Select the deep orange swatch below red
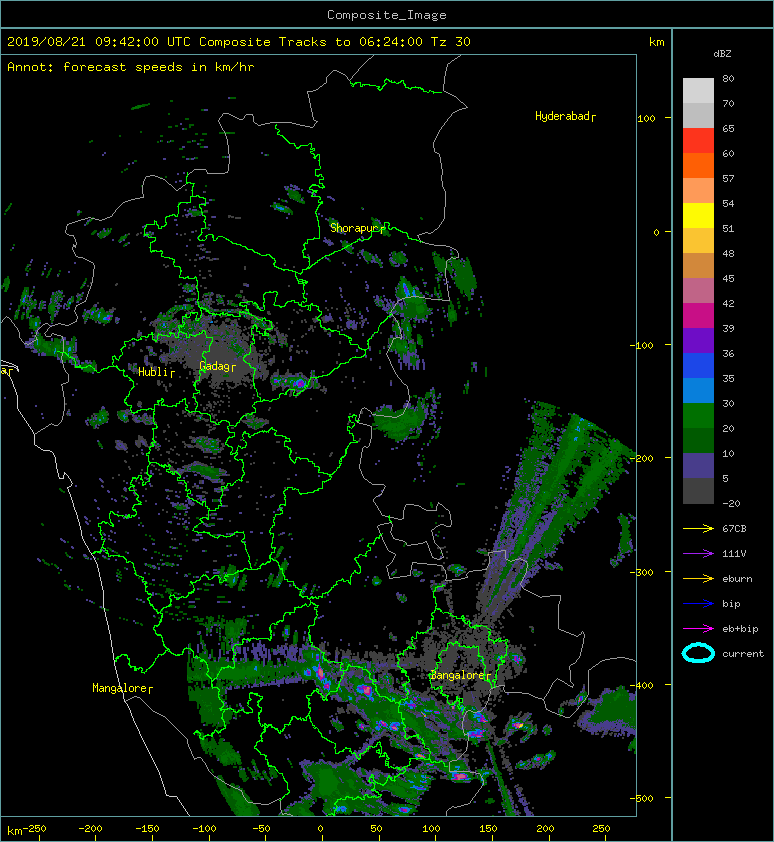This screenshot has width=774, height=842. [x=698, y=166]
